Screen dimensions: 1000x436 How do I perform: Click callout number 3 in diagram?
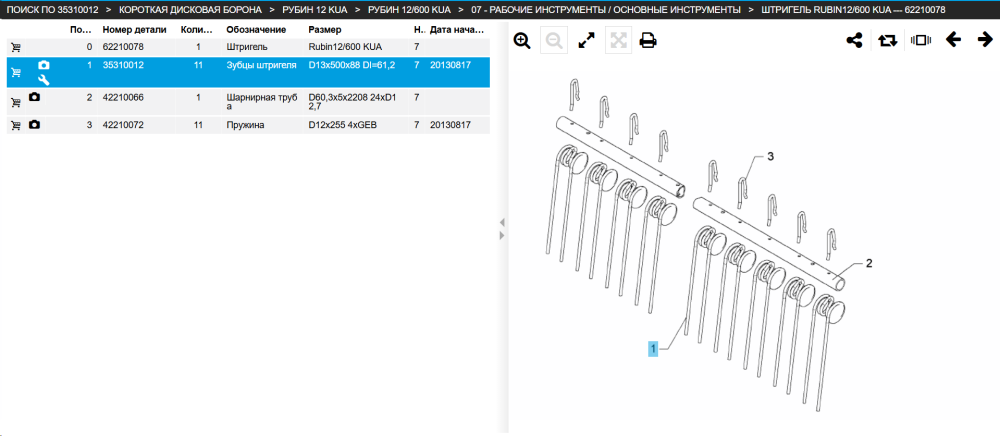[770, 157]
